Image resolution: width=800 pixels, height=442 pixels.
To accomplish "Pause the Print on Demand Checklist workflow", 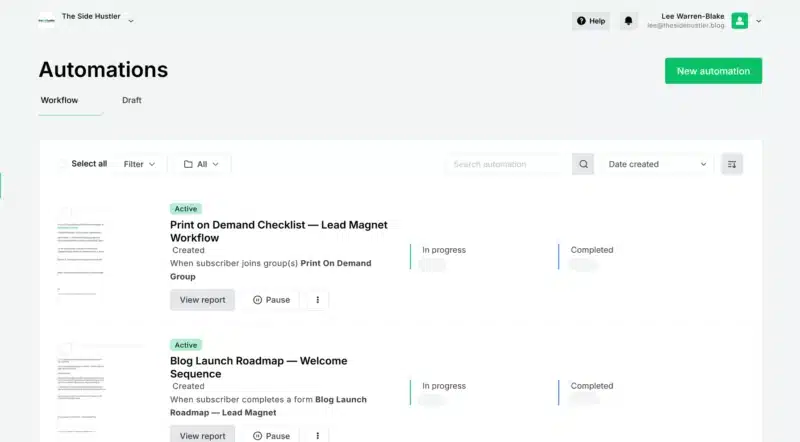I will click(x=271, y=300).
